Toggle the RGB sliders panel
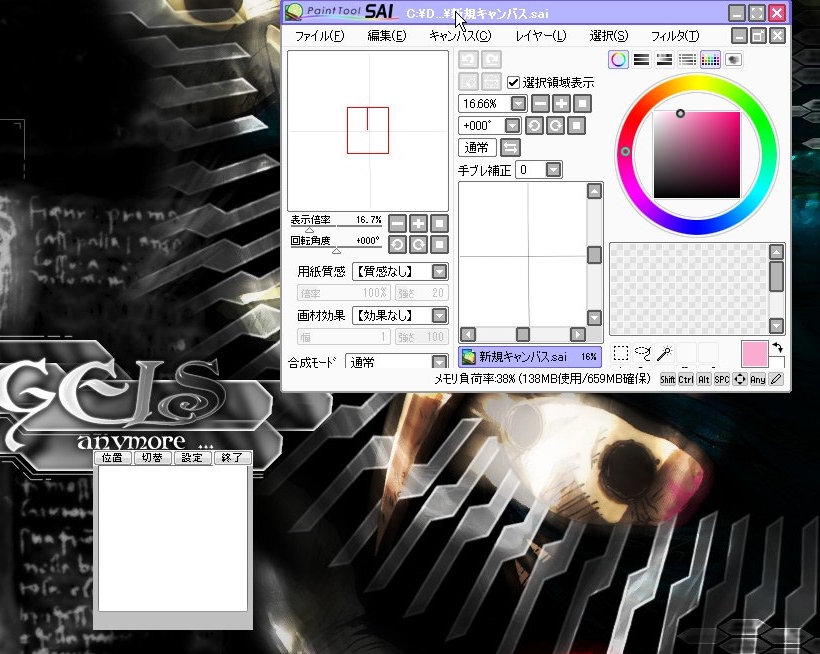The height and width of the screenshot is (654, 820). click(x=641, y=60)
